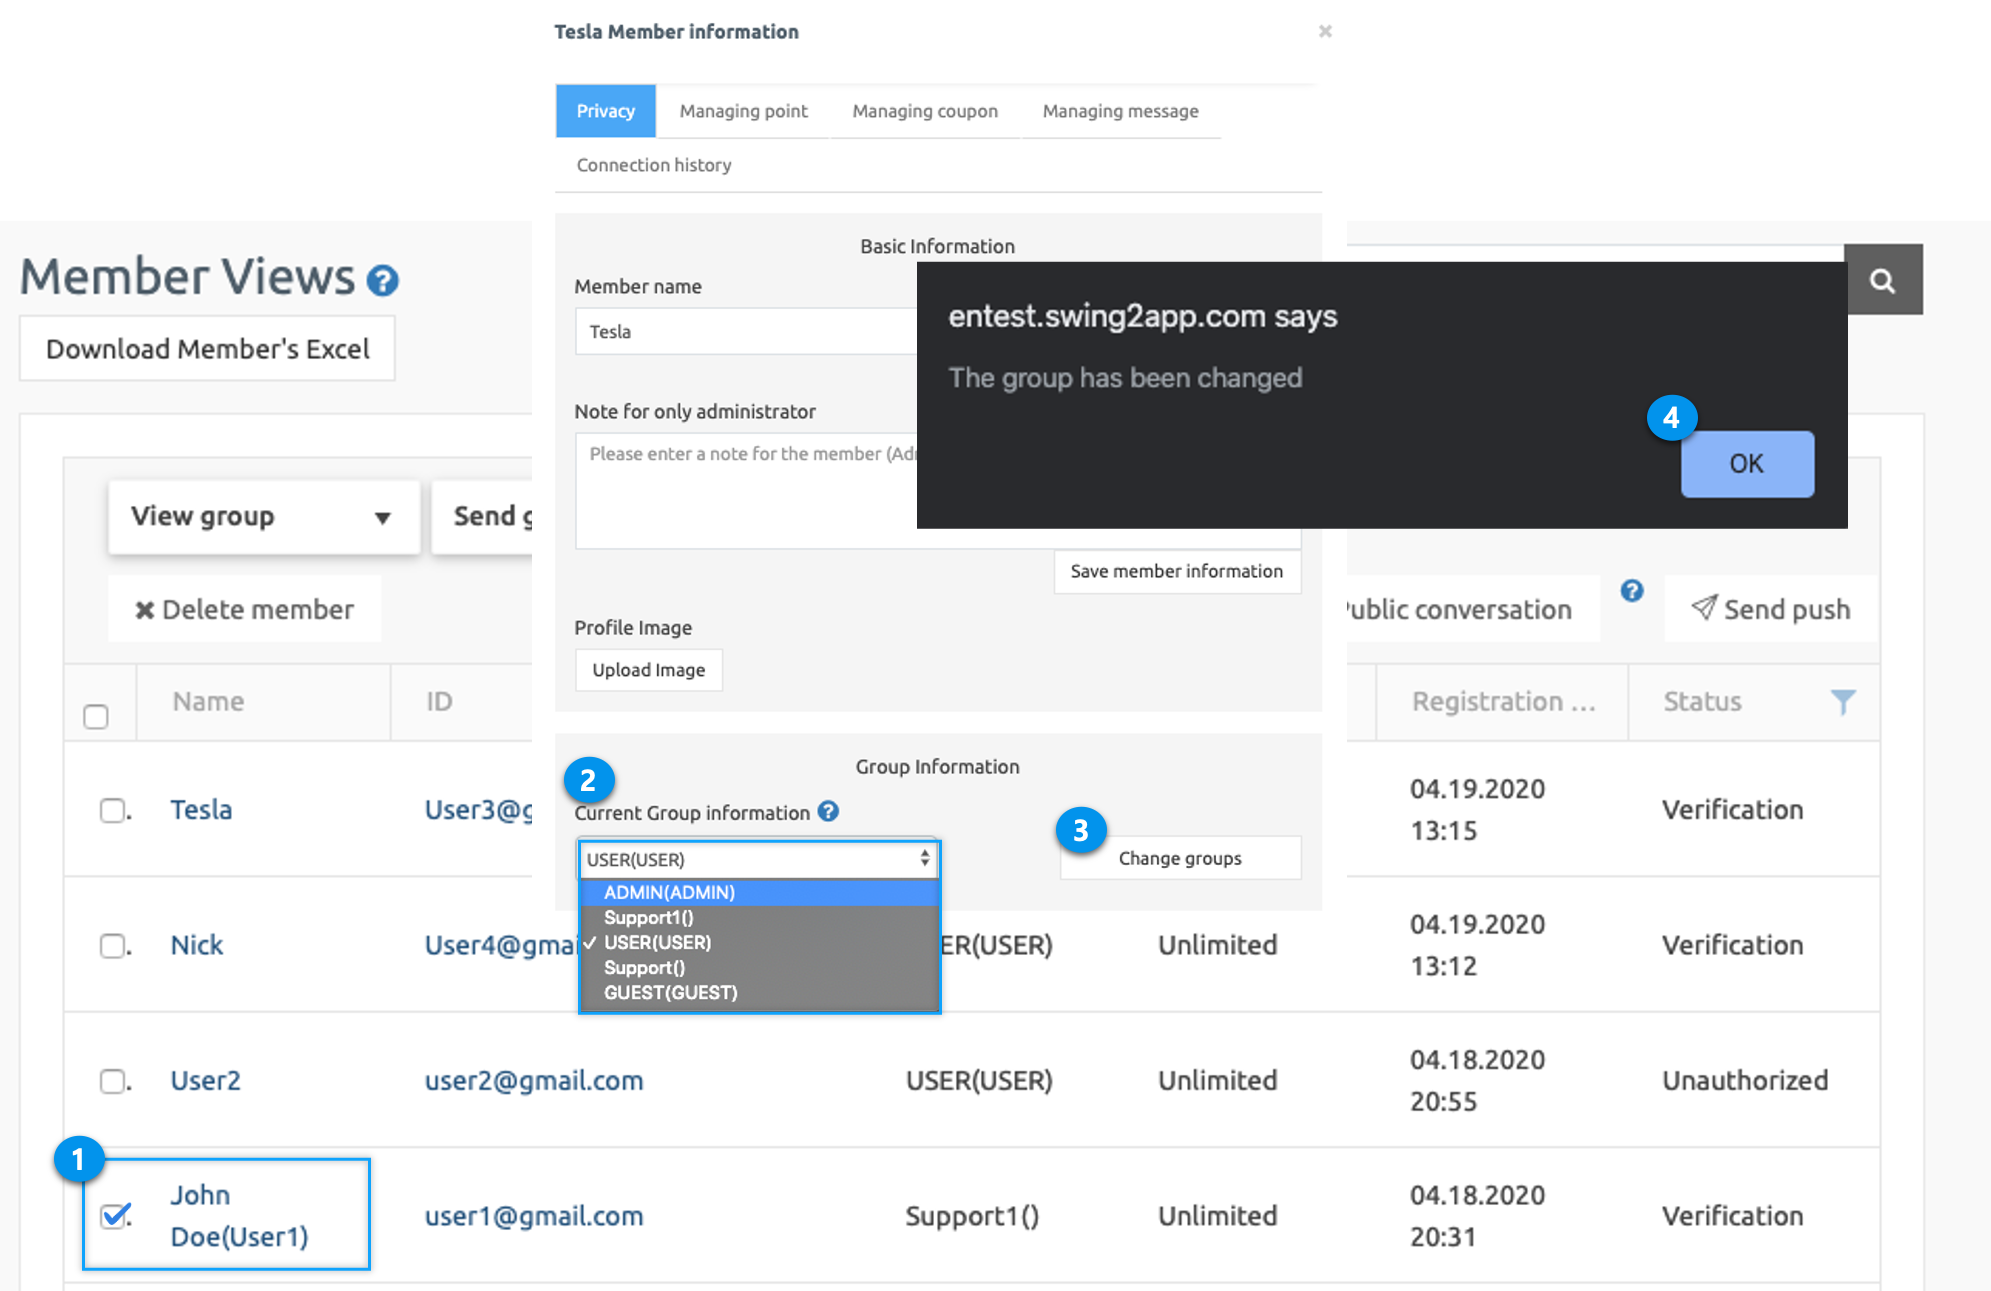Click help icon beside public conversation button
This screenshot has height=1291, width=1991.
(x=1631, y=591)
